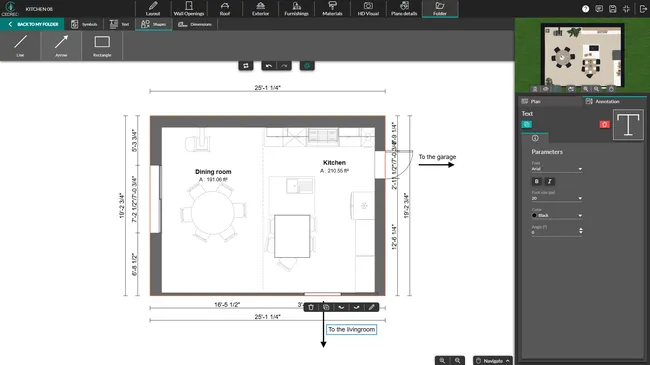
Task: Select the Arrow shape tool
Action: click(x=61, y=46)
